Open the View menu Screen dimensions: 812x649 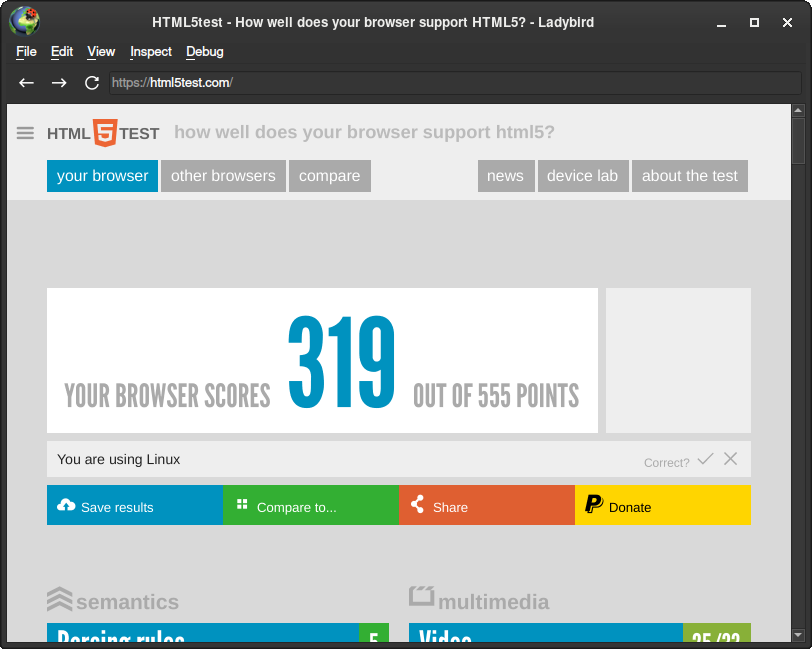pos(101,52)
